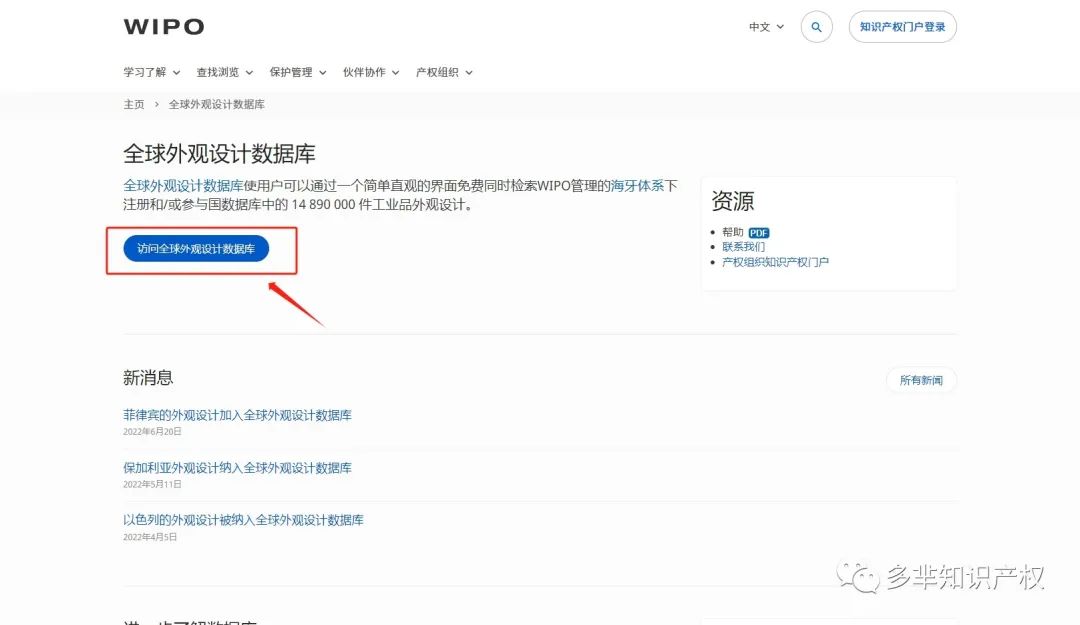Expand the 保护管理 menu
This screenshot has height=625, width=1080.
tap(298, 72)
